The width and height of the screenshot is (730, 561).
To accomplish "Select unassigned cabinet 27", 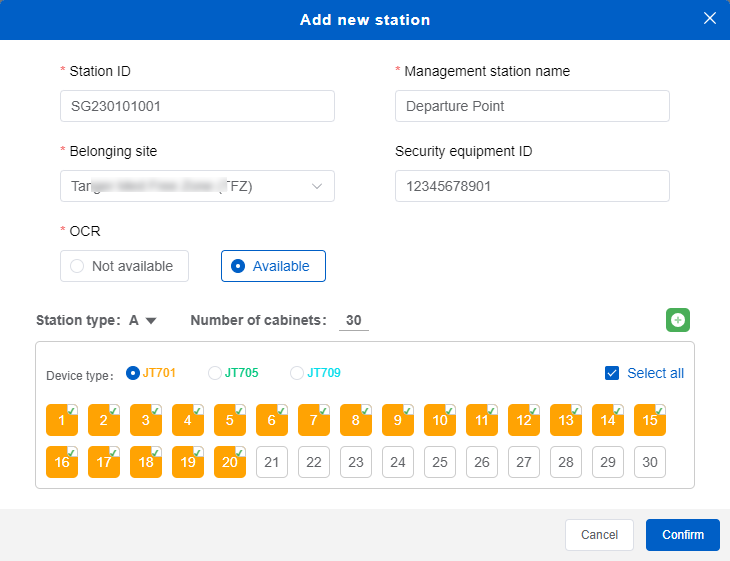I will click(524, 462).
